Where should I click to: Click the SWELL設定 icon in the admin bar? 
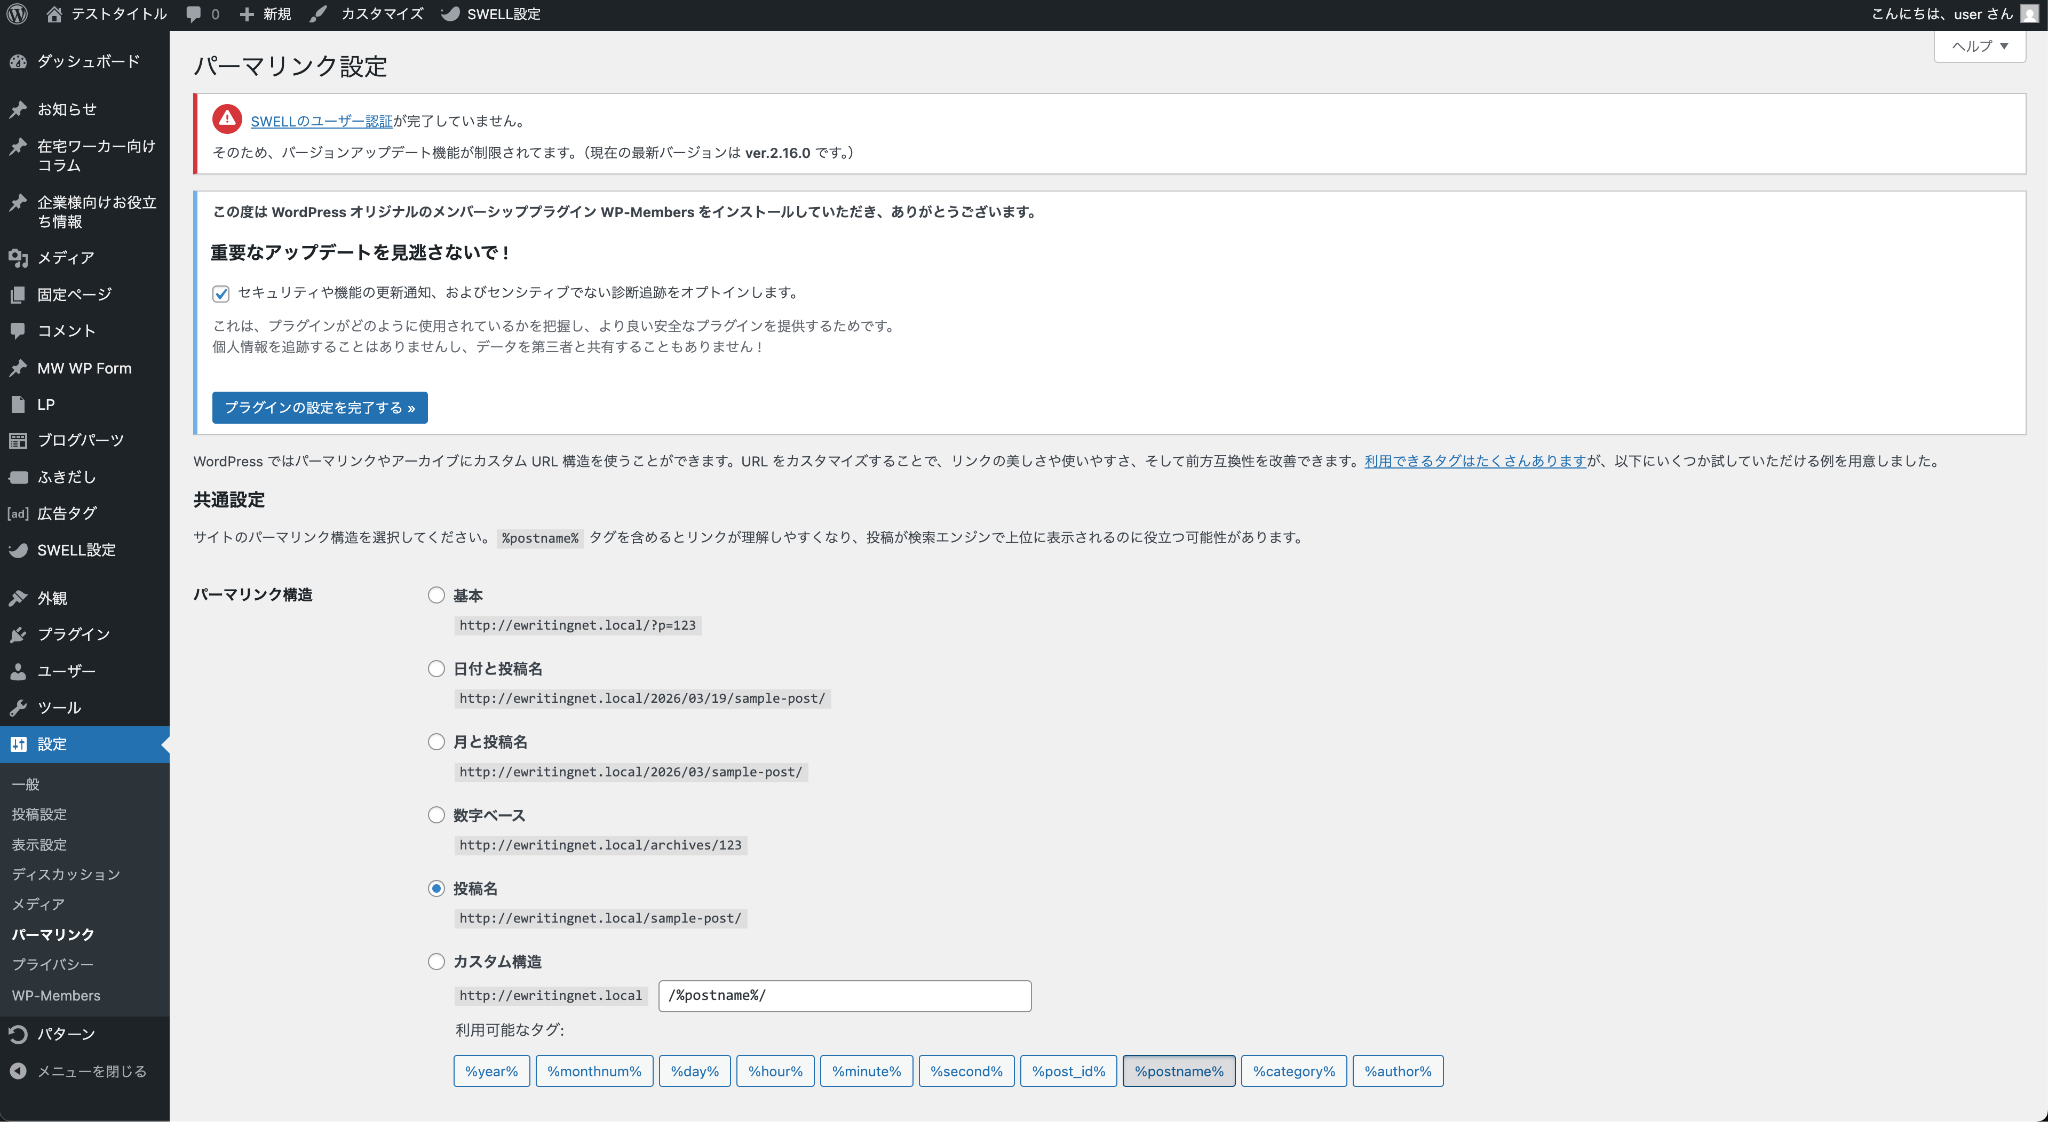pyautogui.click(x=451, y=14)
